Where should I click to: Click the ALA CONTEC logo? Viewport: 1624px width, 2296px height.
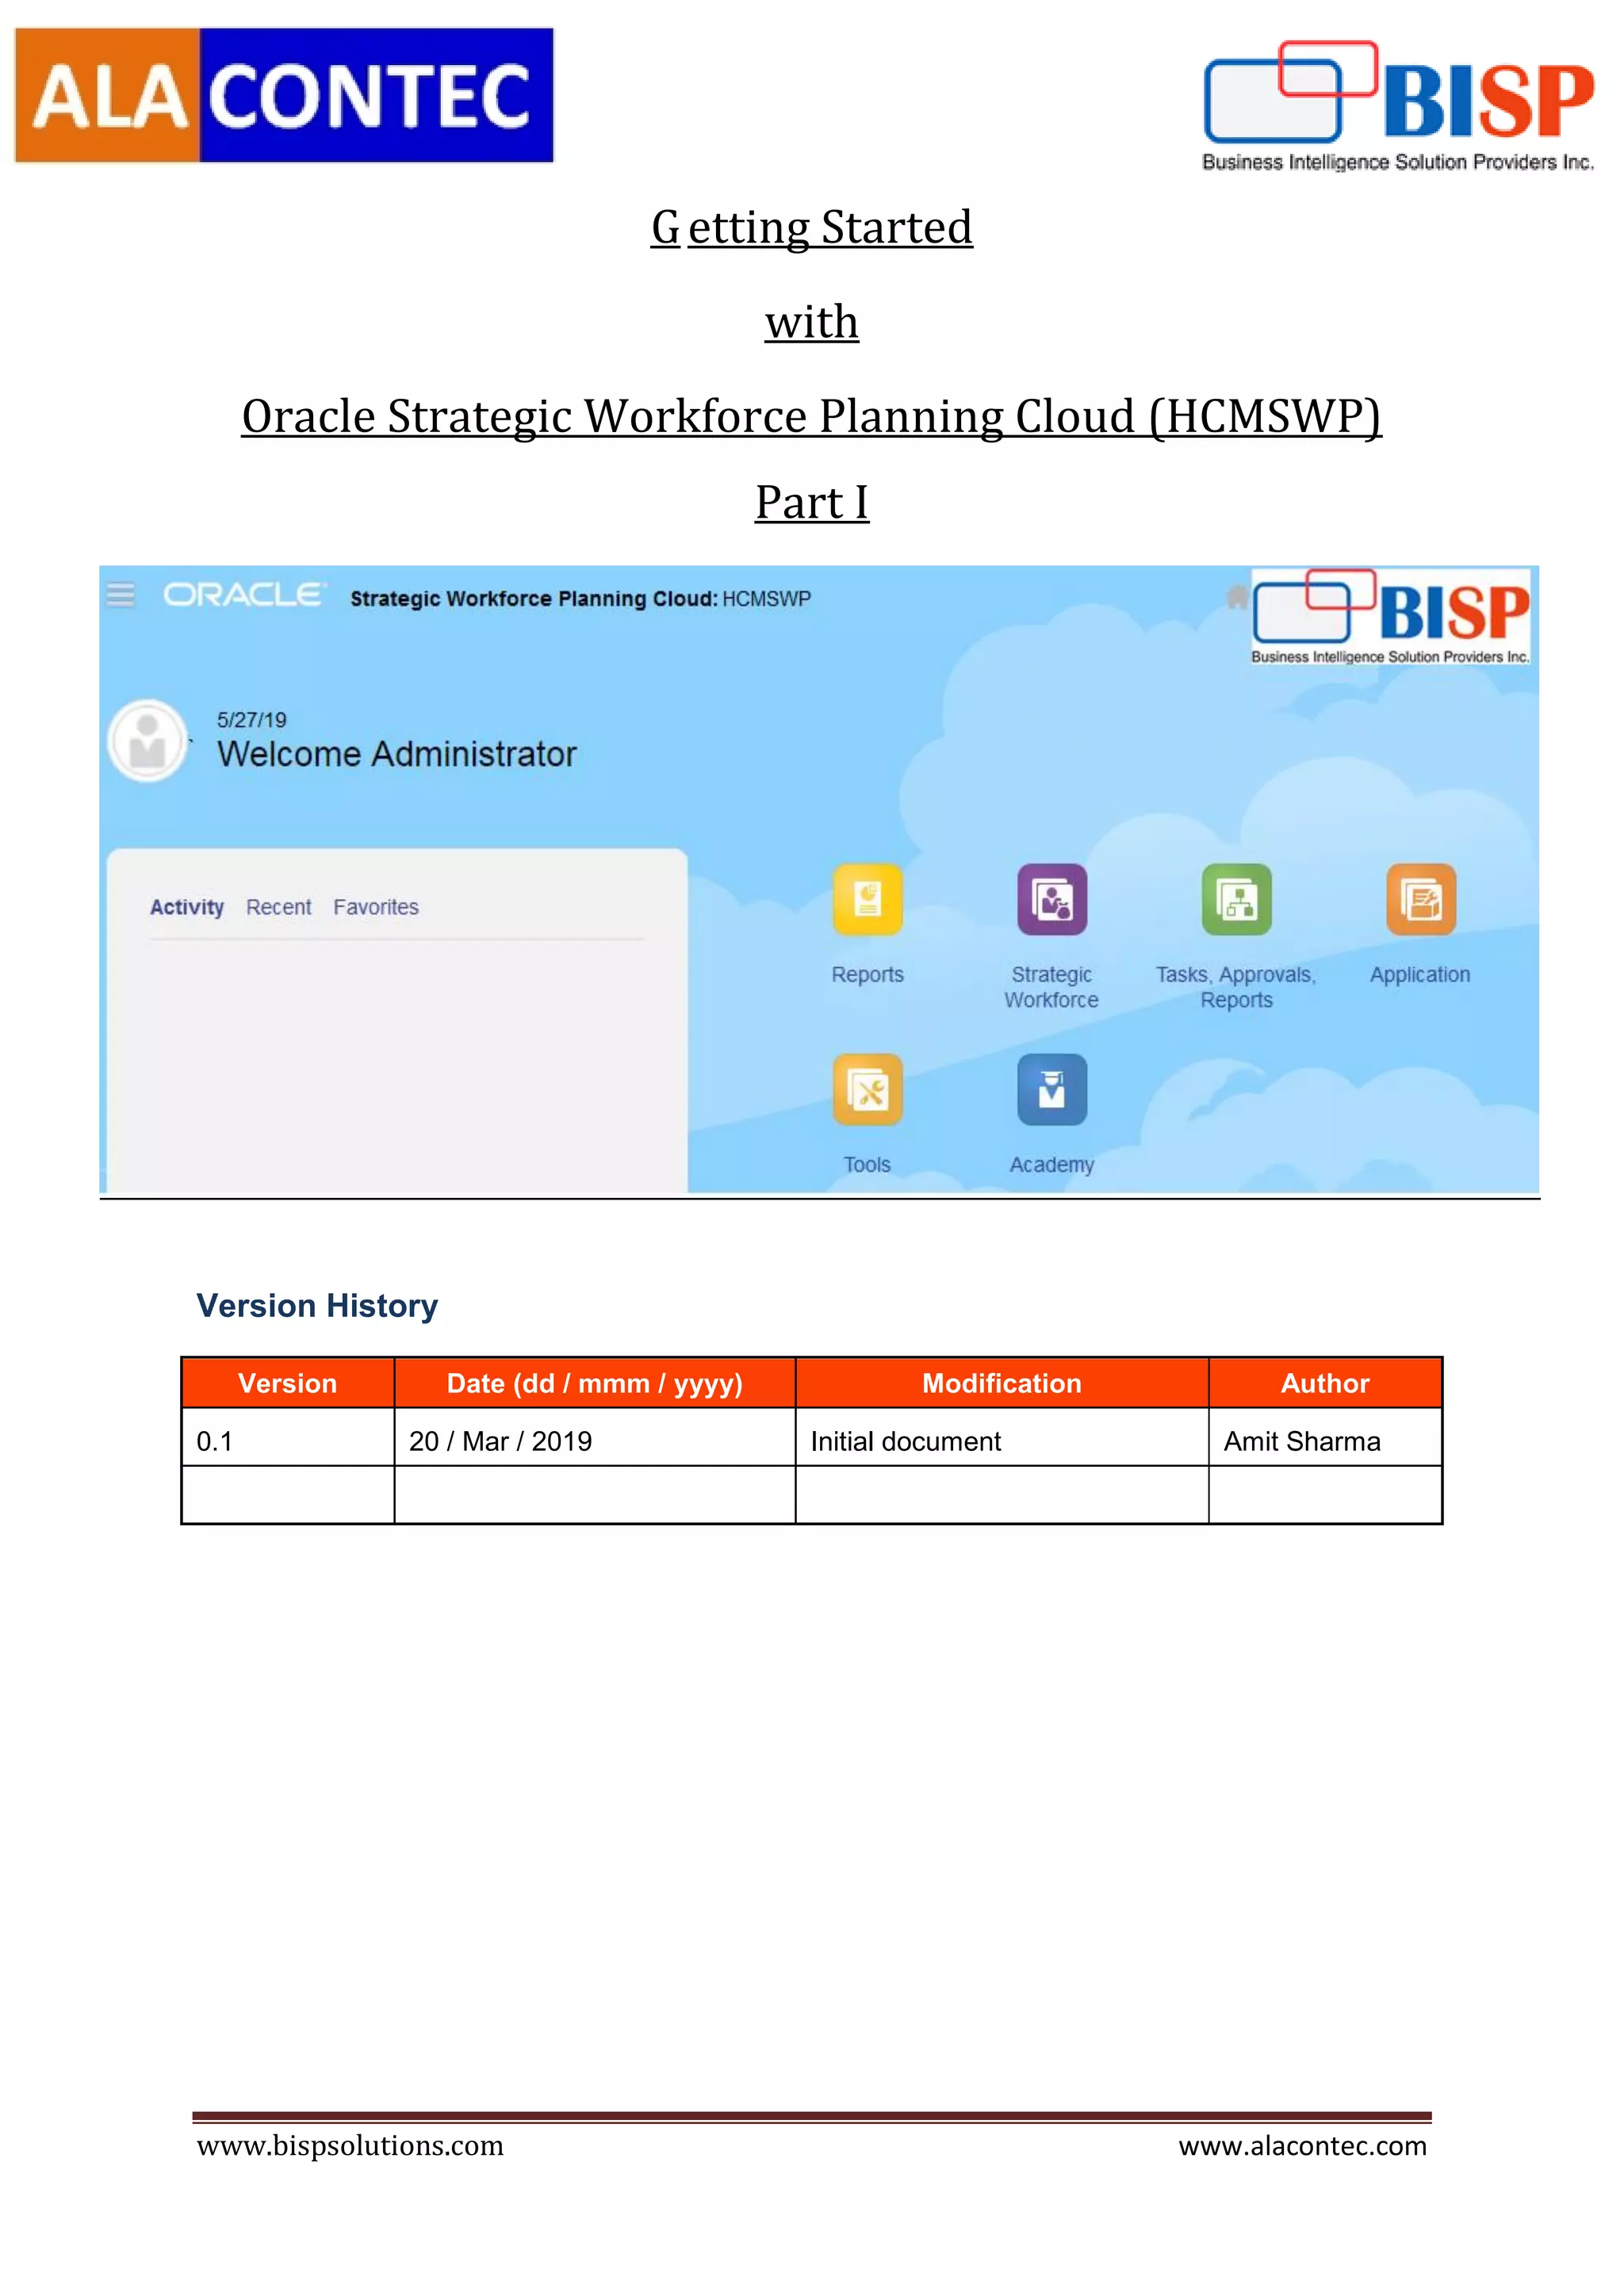pyautogui.click(x=284, y=95)
